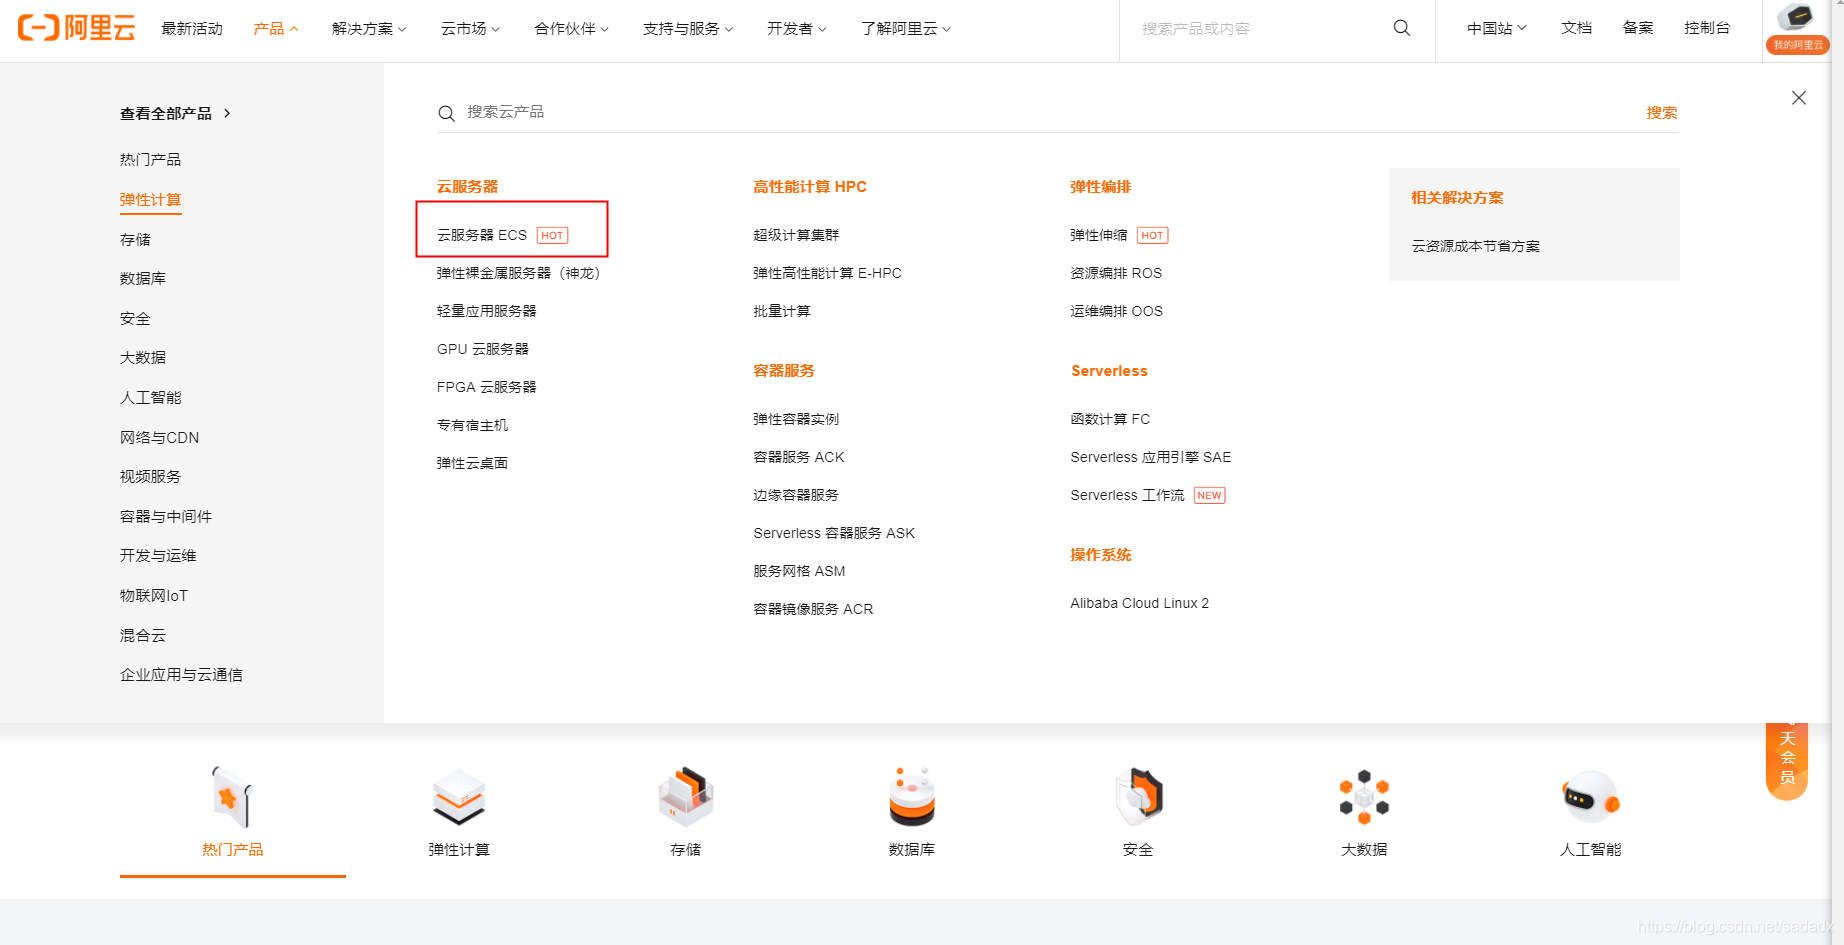
Task: Open Alibaba Cloud Linux 2 link
Action: pos(1139,603)
